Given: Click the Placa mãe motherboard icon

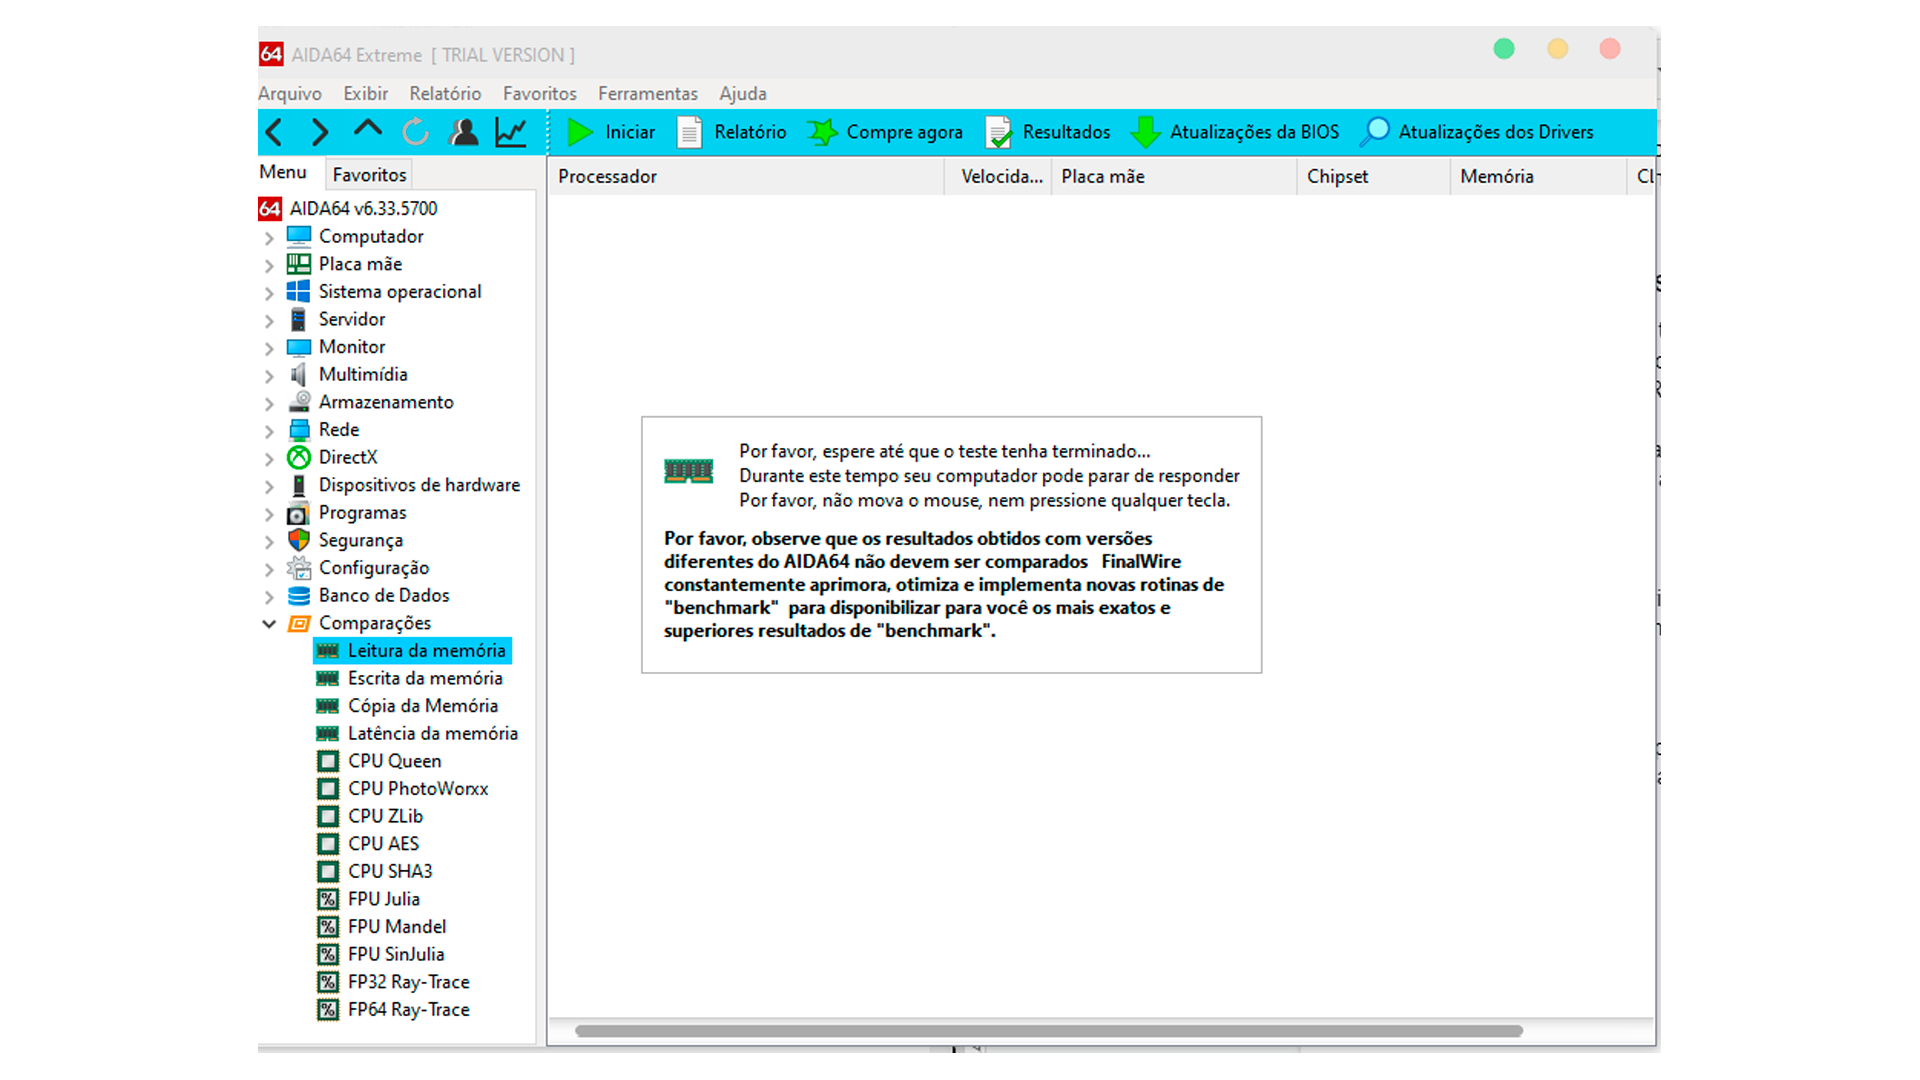Looking at the screenshot, I should click(299, 264).
